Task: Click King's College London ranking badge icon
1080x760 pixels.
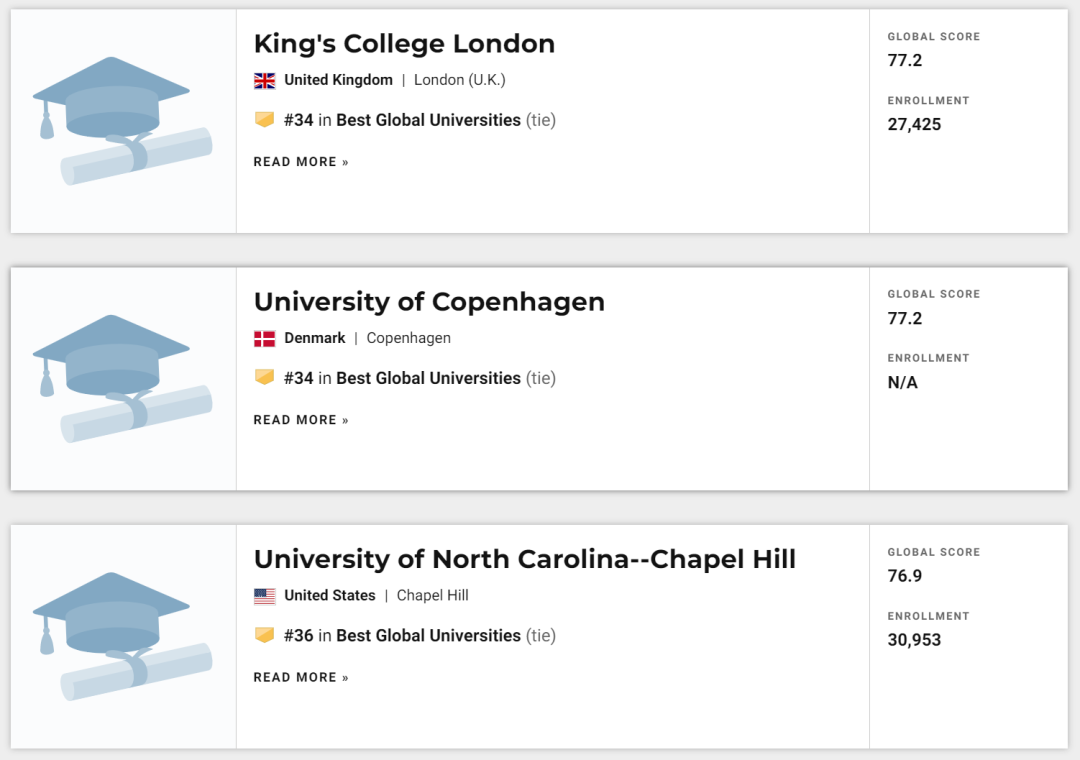Action: [264, 120]
